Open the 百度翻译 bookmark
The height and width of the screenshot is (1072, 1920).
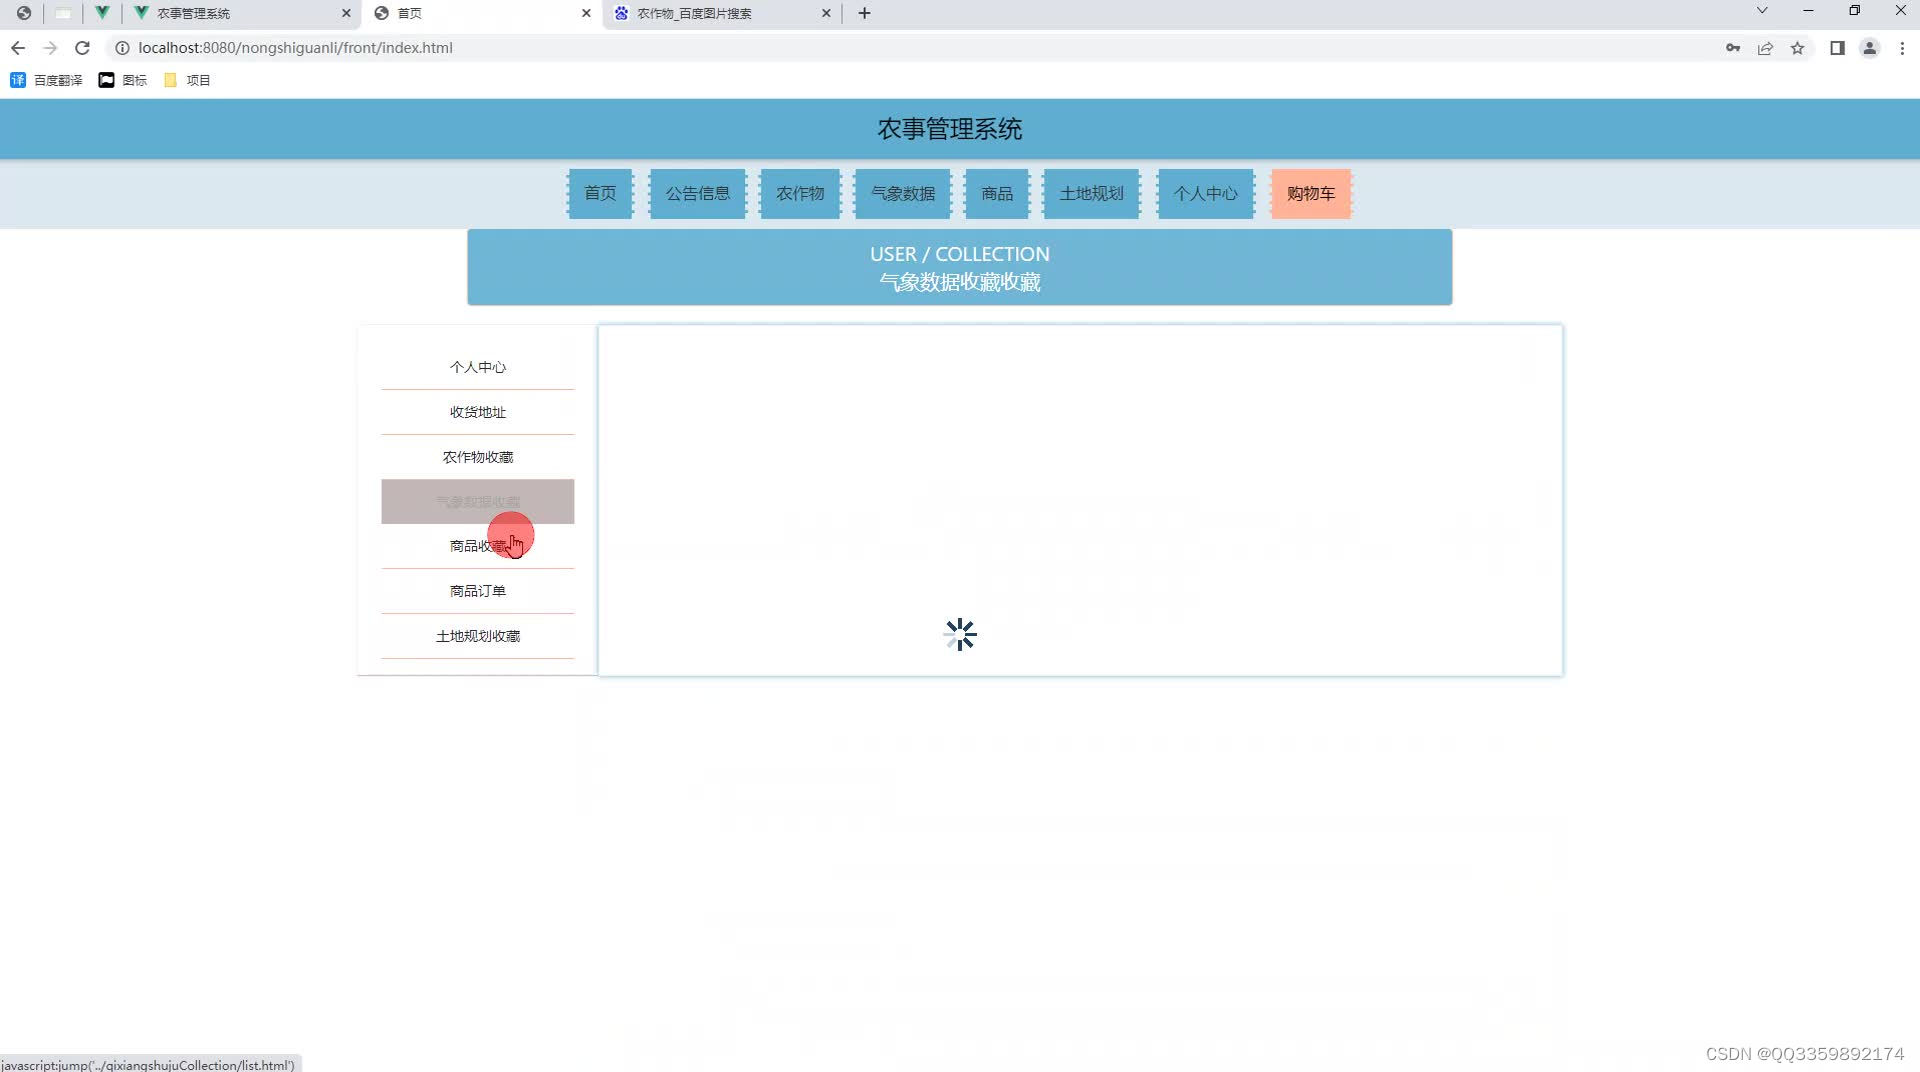(x=46, y=80)
